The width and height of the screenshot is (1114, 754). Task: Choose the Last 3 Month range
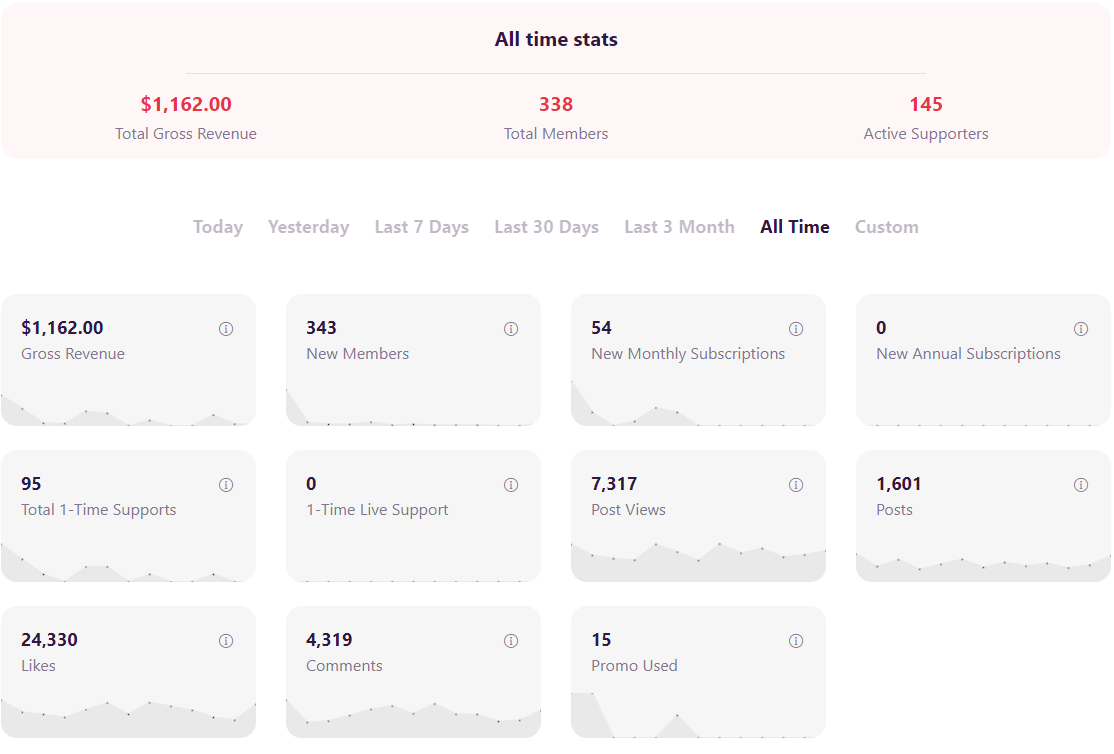679,227
